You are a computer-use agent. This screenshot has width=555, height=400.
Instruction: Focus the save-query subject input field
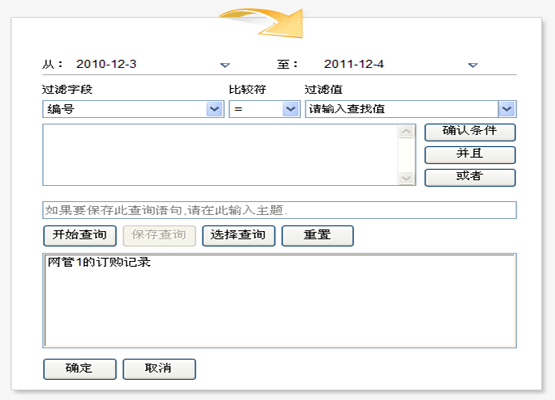coord(279,210)
